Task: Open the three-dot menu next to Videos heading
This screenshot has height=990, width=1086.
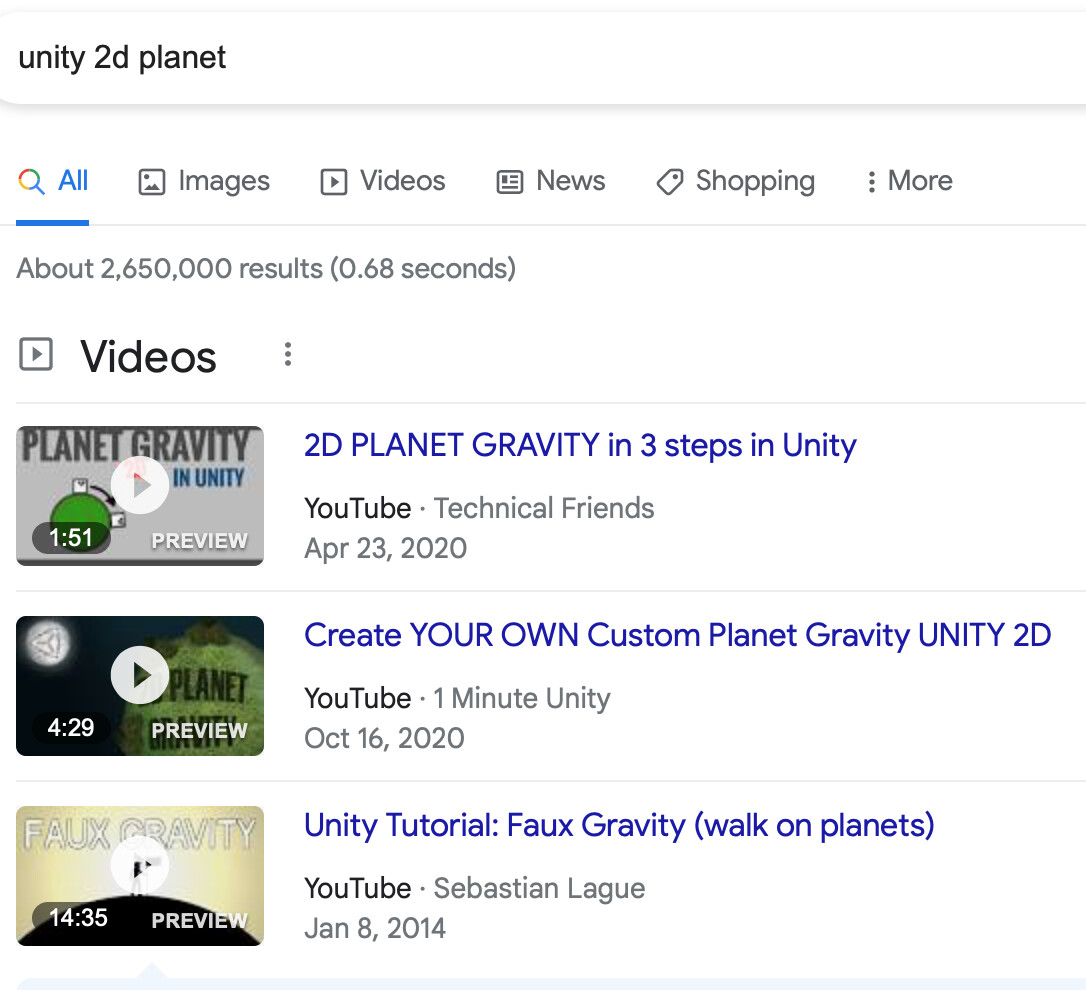Action: (x=287, y=354)
